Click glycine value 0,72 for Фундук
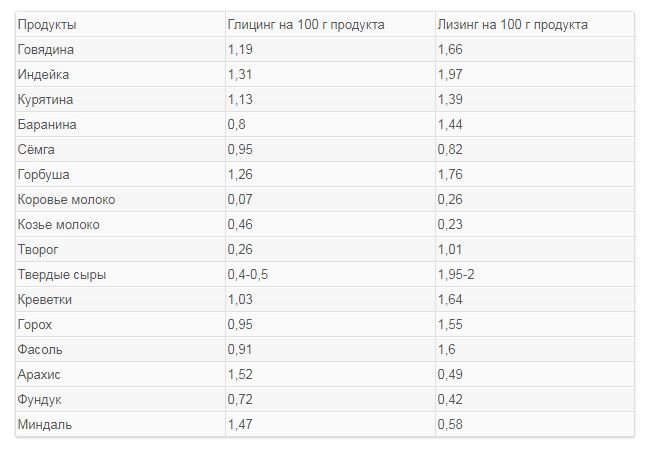This screenshot has height=456, width=645. pos(240,399)
